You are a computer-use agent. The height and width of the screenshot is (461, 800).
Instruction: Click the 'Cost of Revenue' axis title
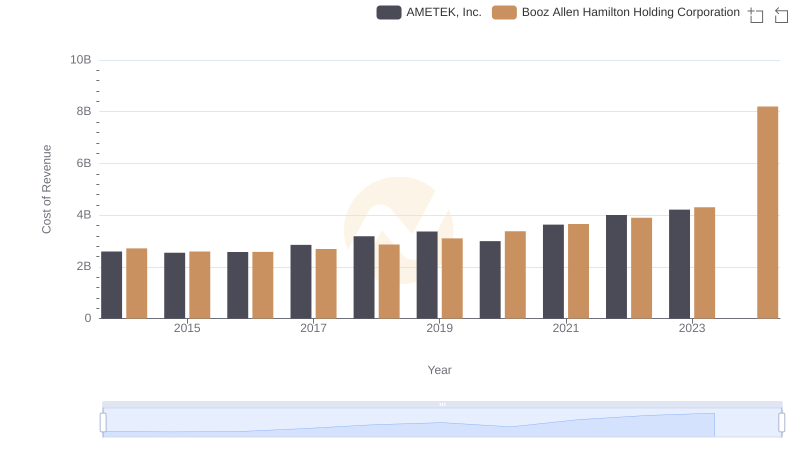coord(46,189)
